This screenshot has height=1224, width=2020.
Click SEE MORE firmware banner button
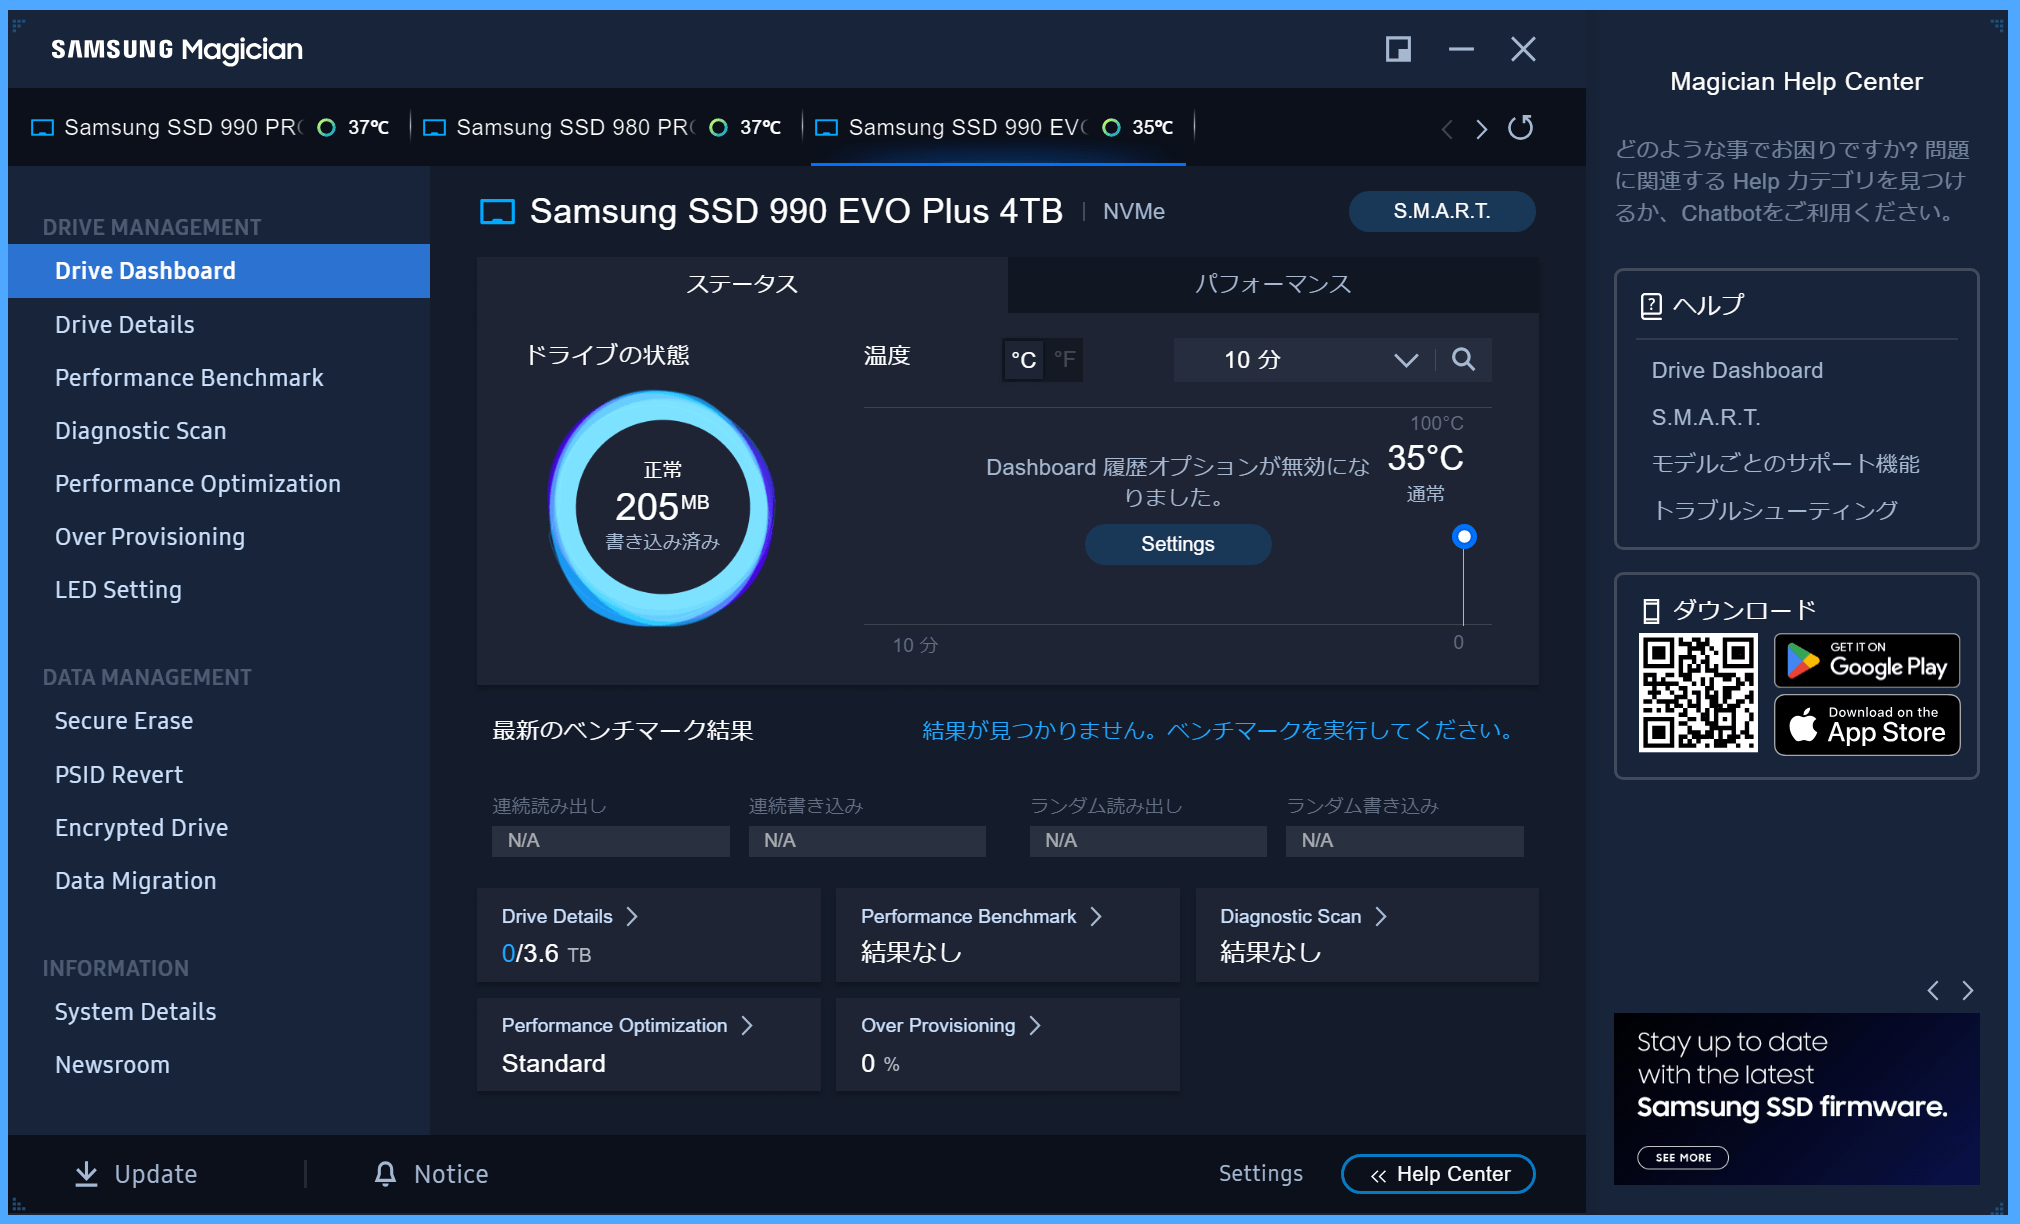tap(1683, 1158)
